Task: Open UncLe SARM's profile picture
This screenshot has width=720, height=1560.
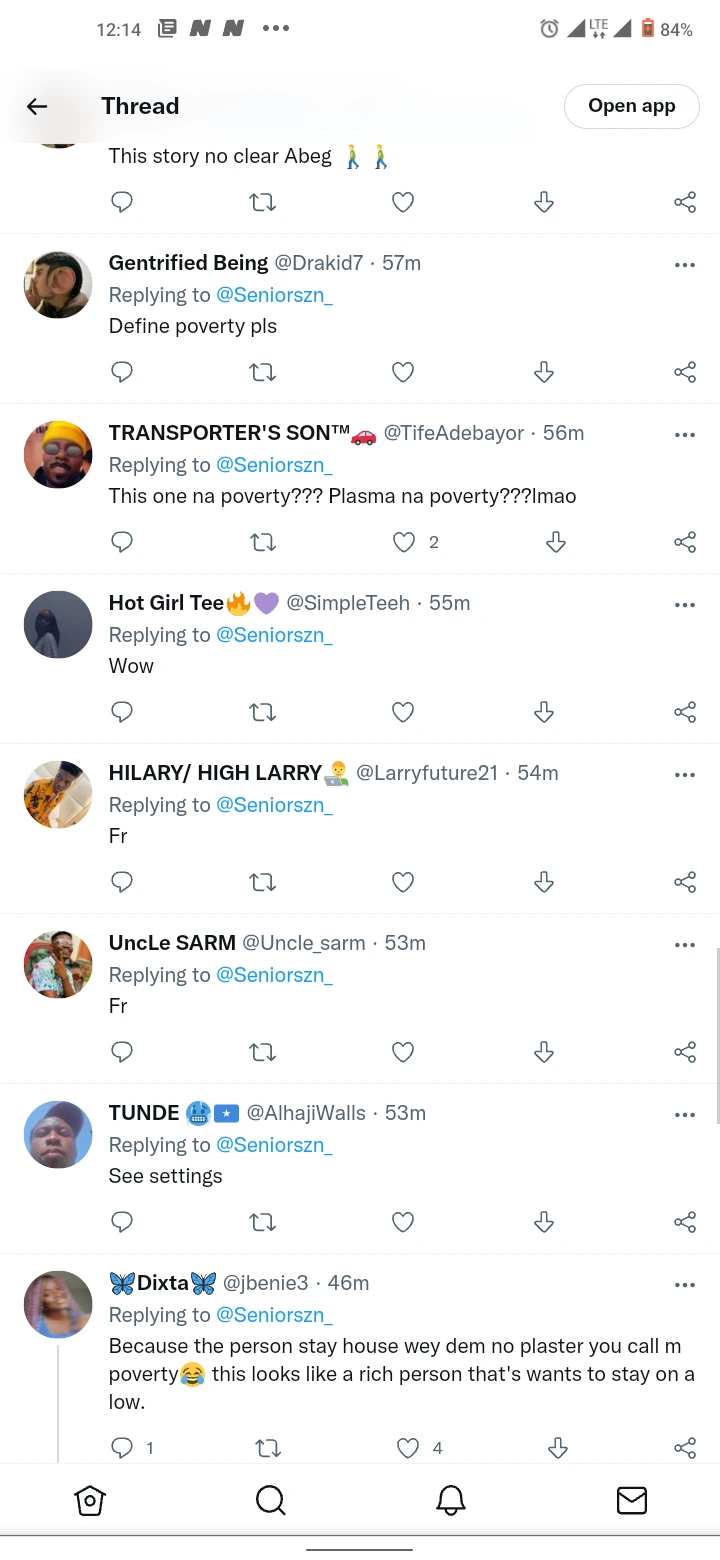Action: click(x=58, y=965)
